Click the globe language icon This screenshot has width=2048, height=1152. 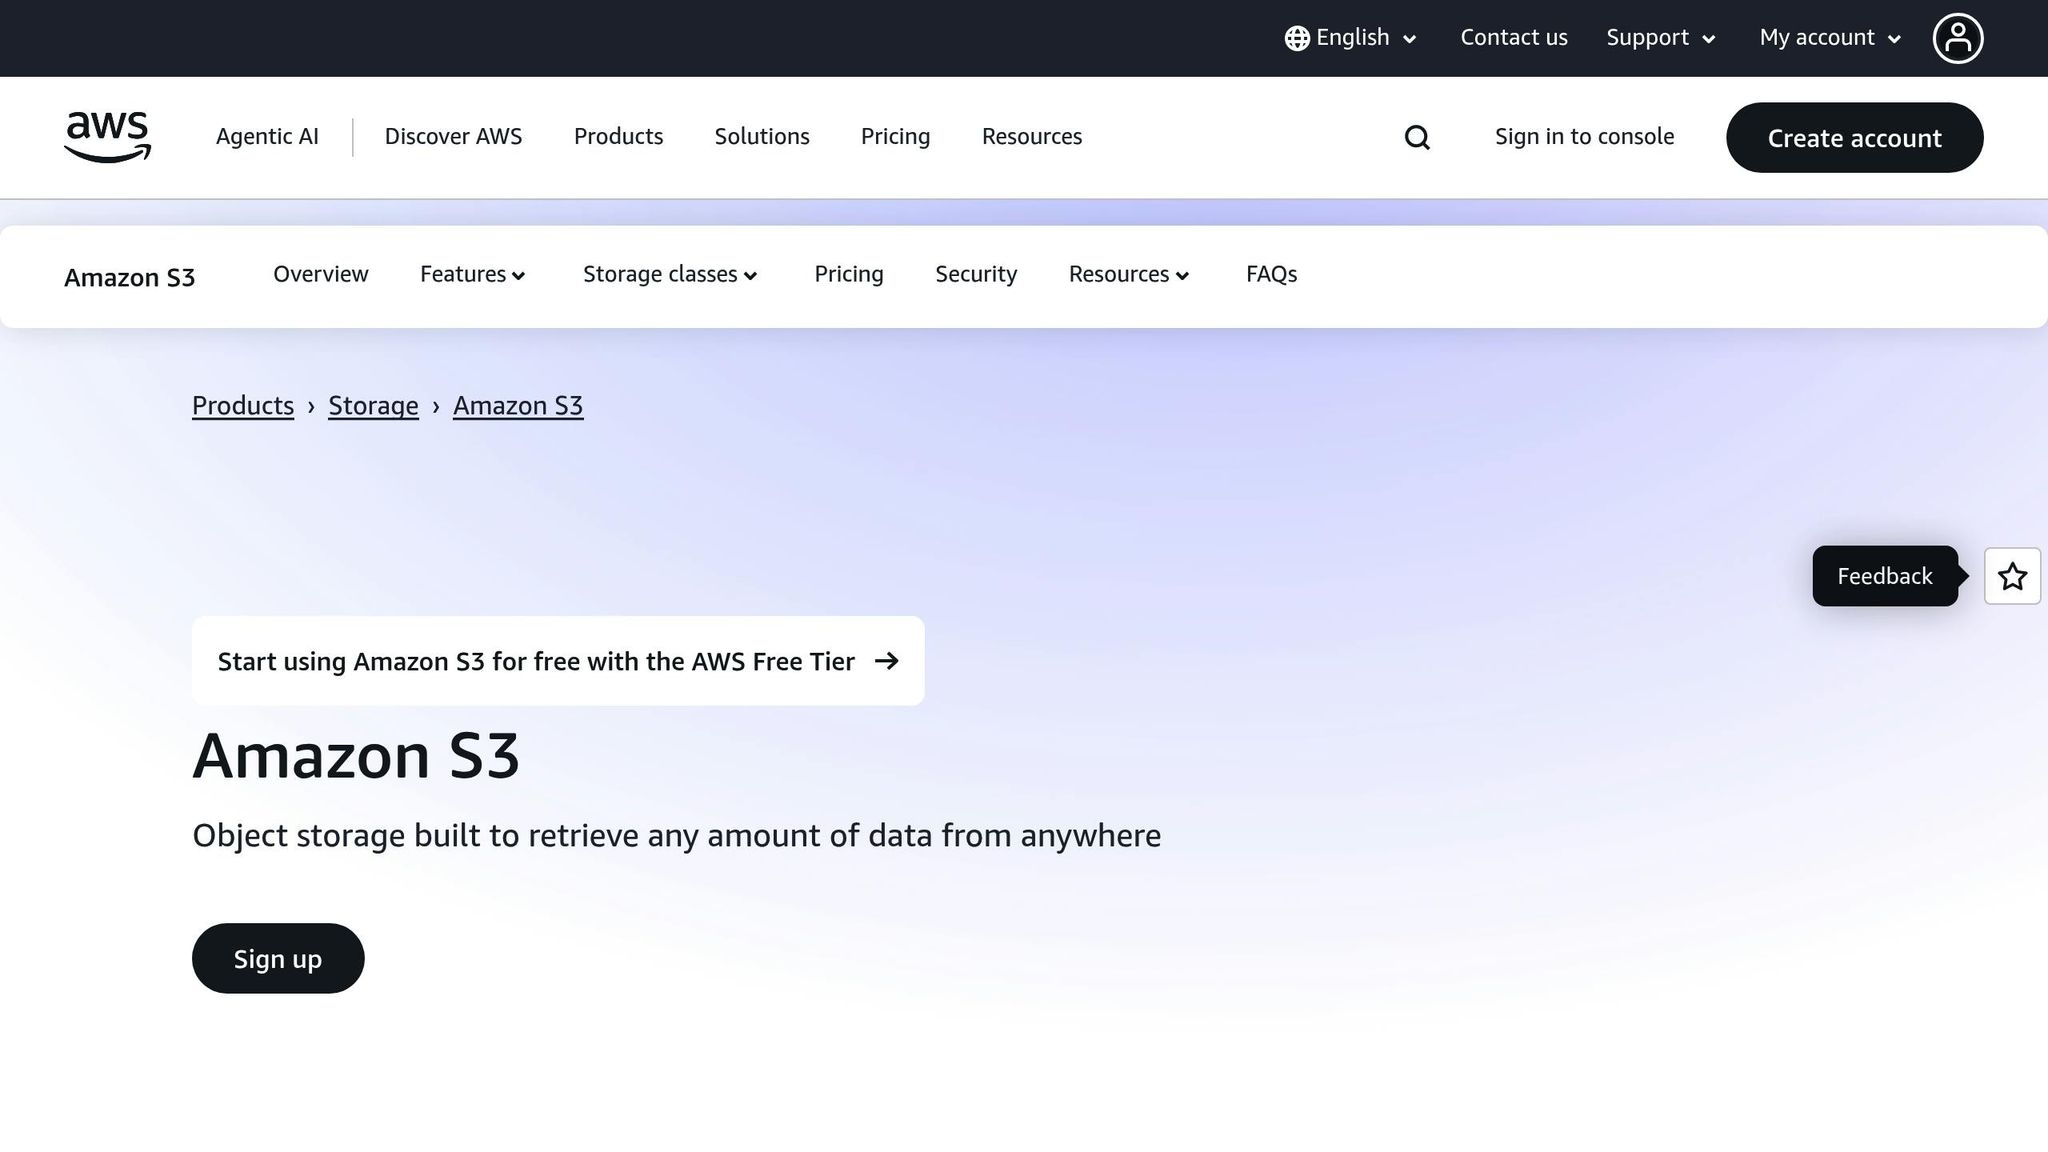1297,38
